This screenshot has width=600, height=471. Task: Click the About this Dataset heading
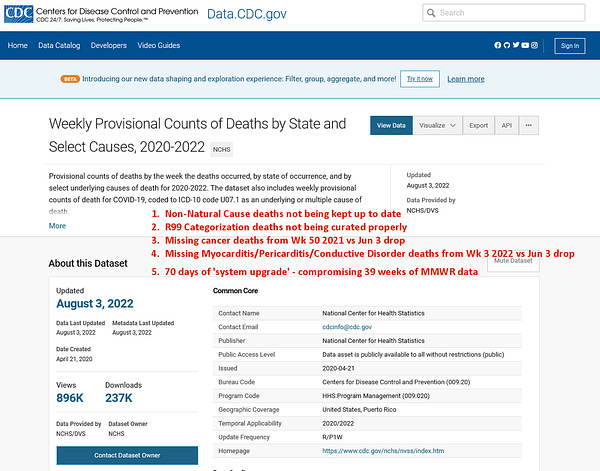(88, 263)
